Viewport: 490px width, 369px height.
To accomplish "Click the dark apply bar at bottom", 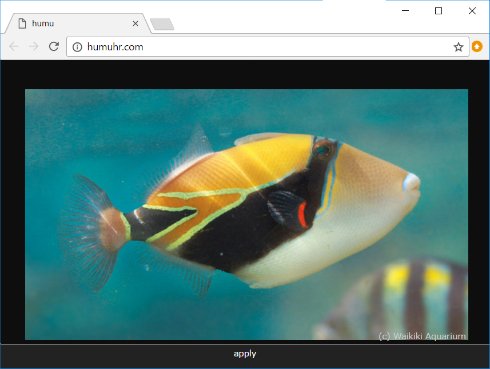I will tap(245, 355).
